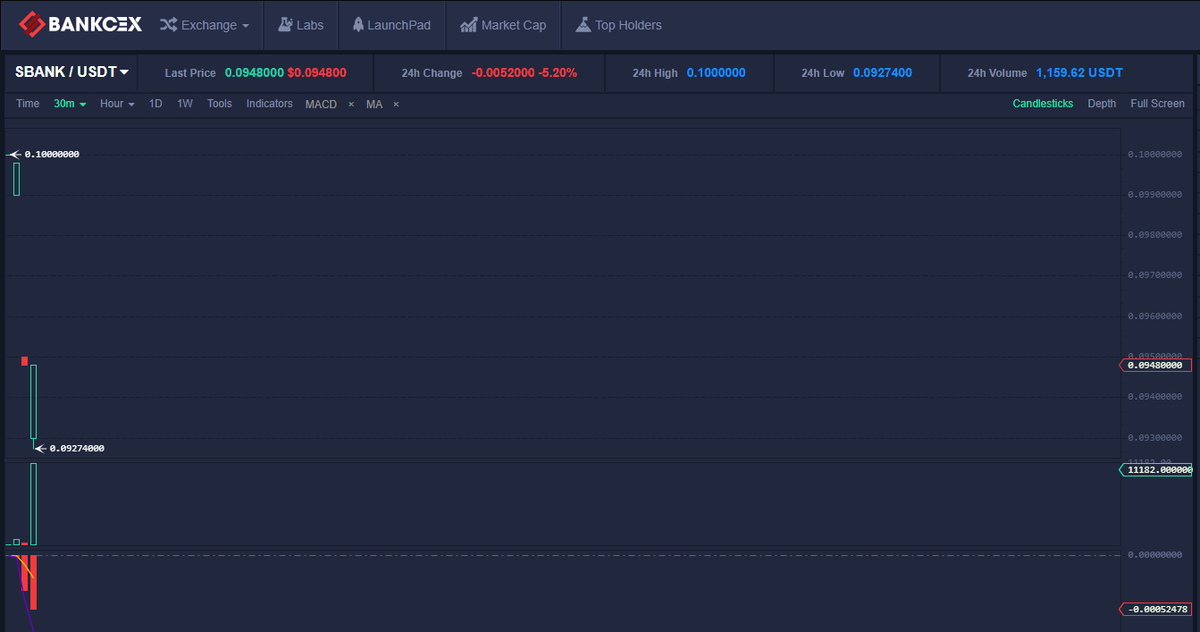Click the Last Price value 0.0948000
Screen dimensions: 1200x632
tap(254, 73)
